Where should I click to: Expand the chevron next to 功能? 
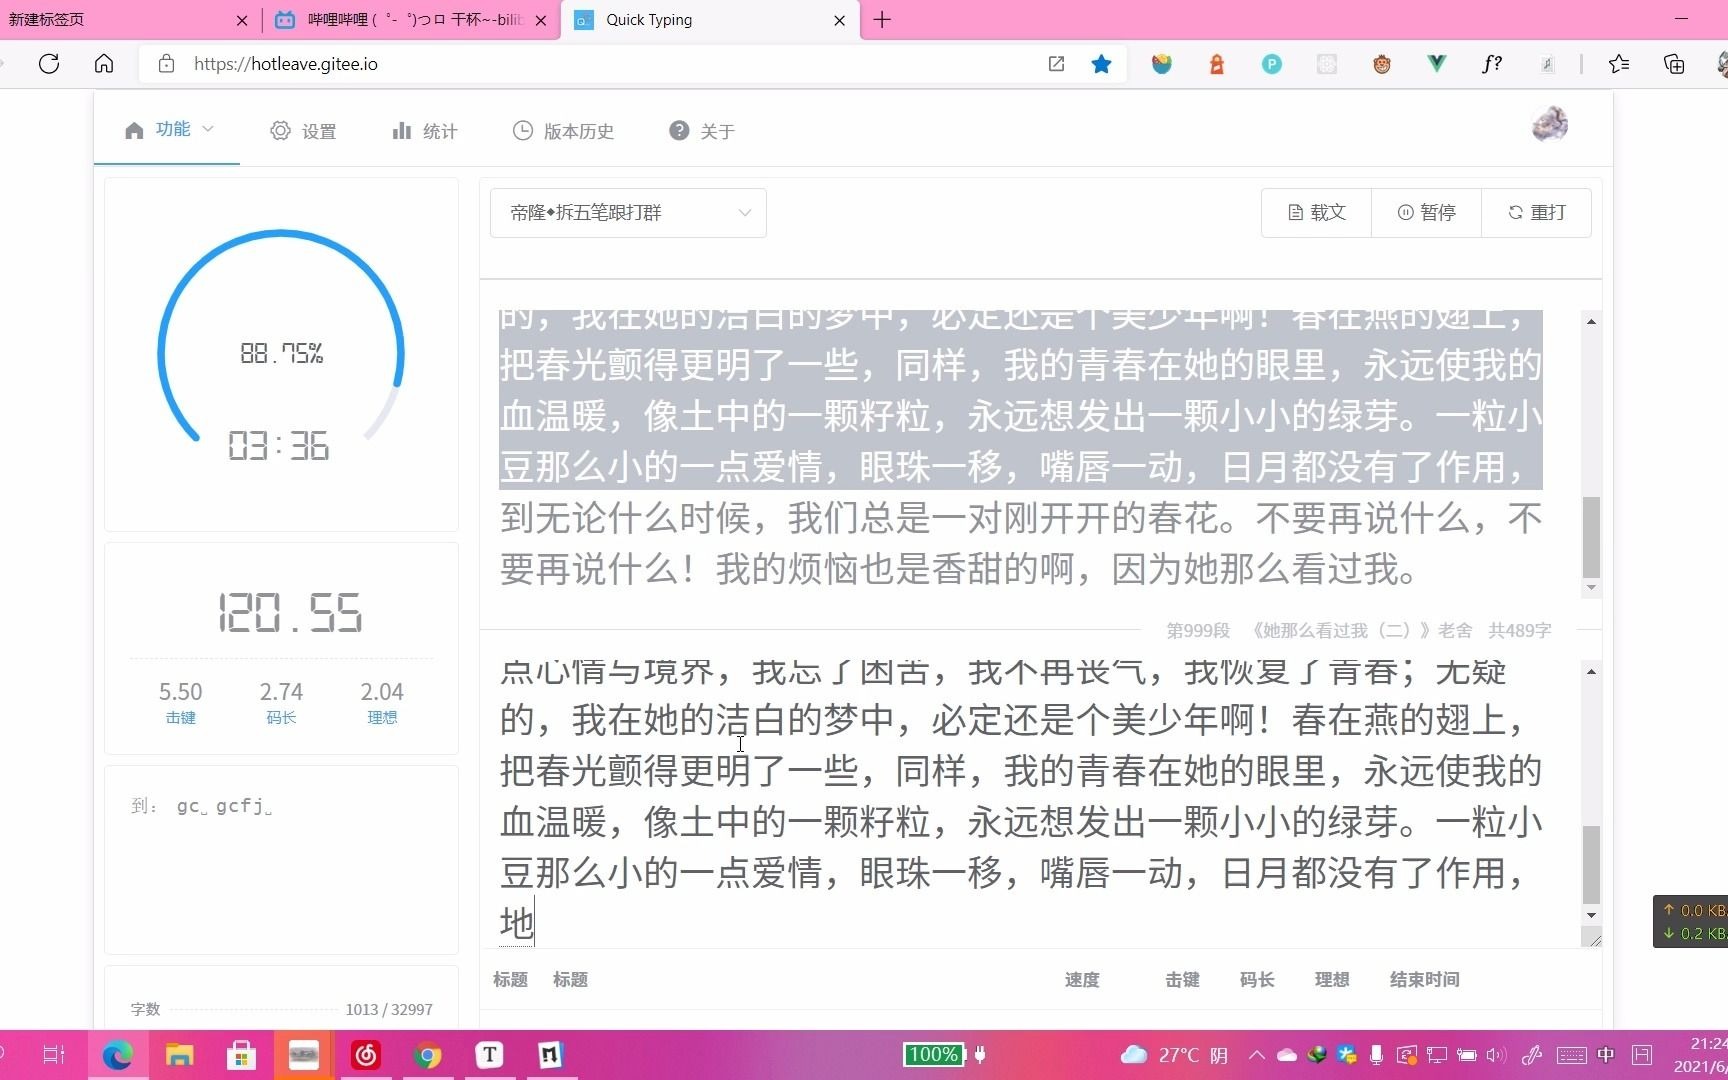208,129
